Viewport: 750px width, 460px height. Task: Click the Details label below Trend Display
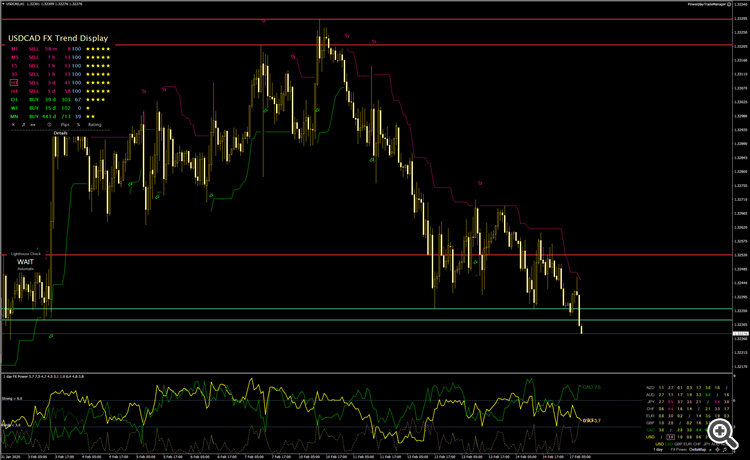[x=60, y=133]
